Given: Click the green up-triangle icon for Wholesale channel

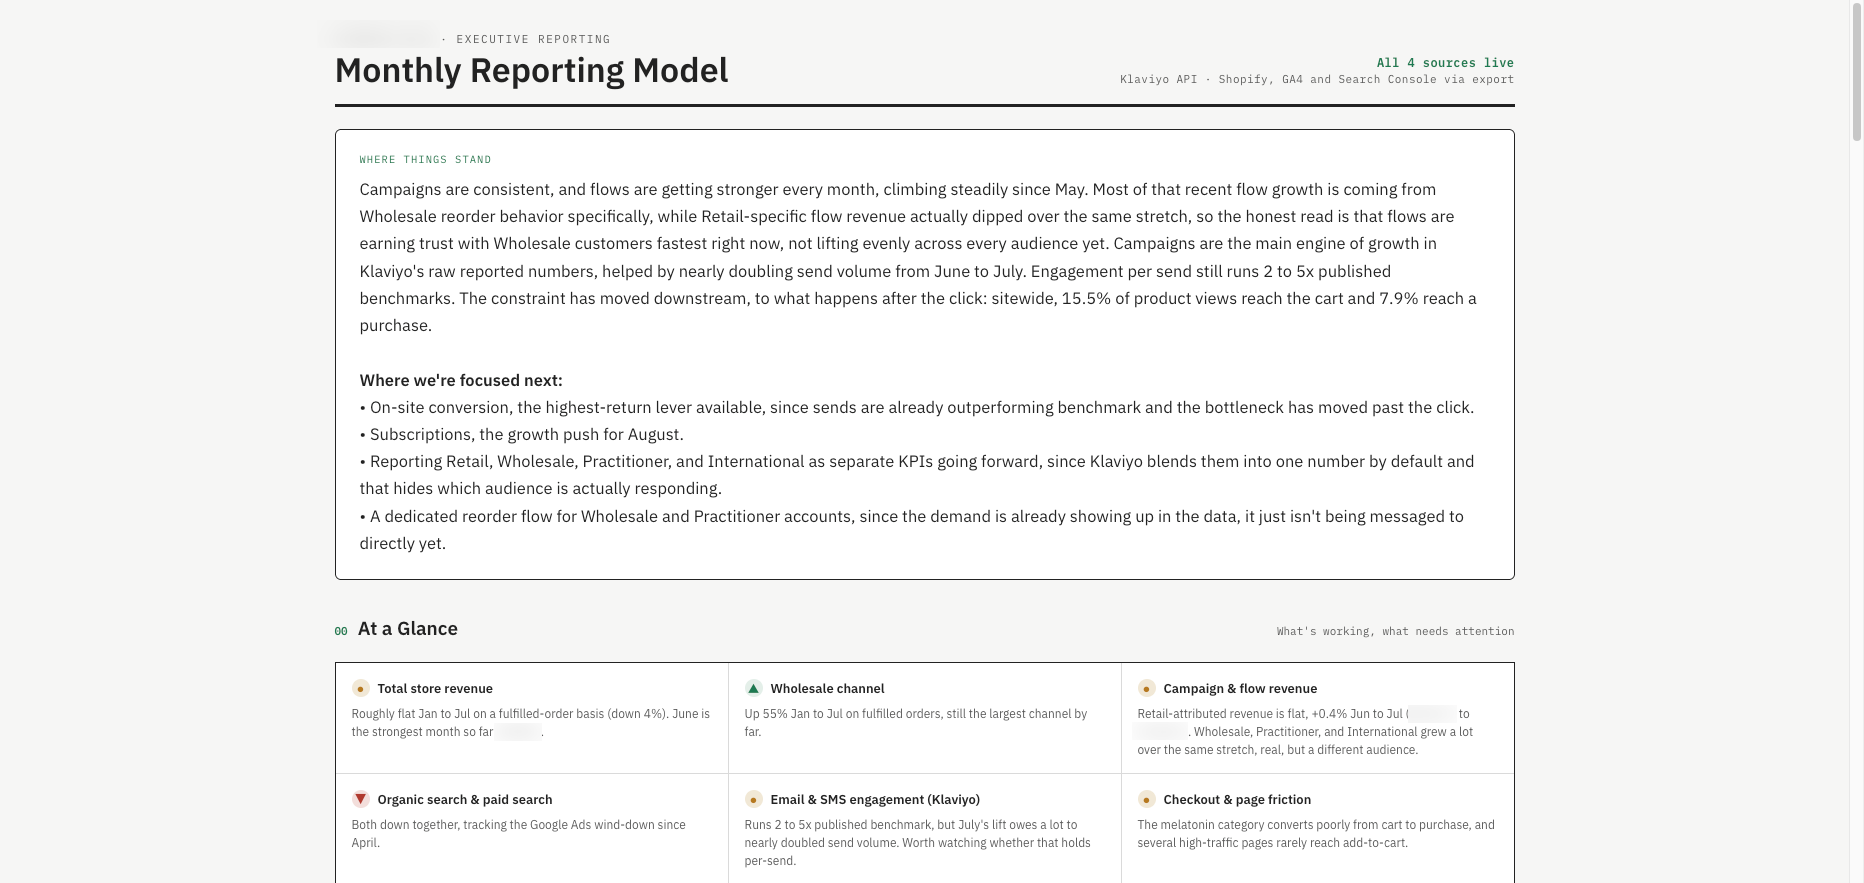Looking at the screenshot, I should point(753,689).
